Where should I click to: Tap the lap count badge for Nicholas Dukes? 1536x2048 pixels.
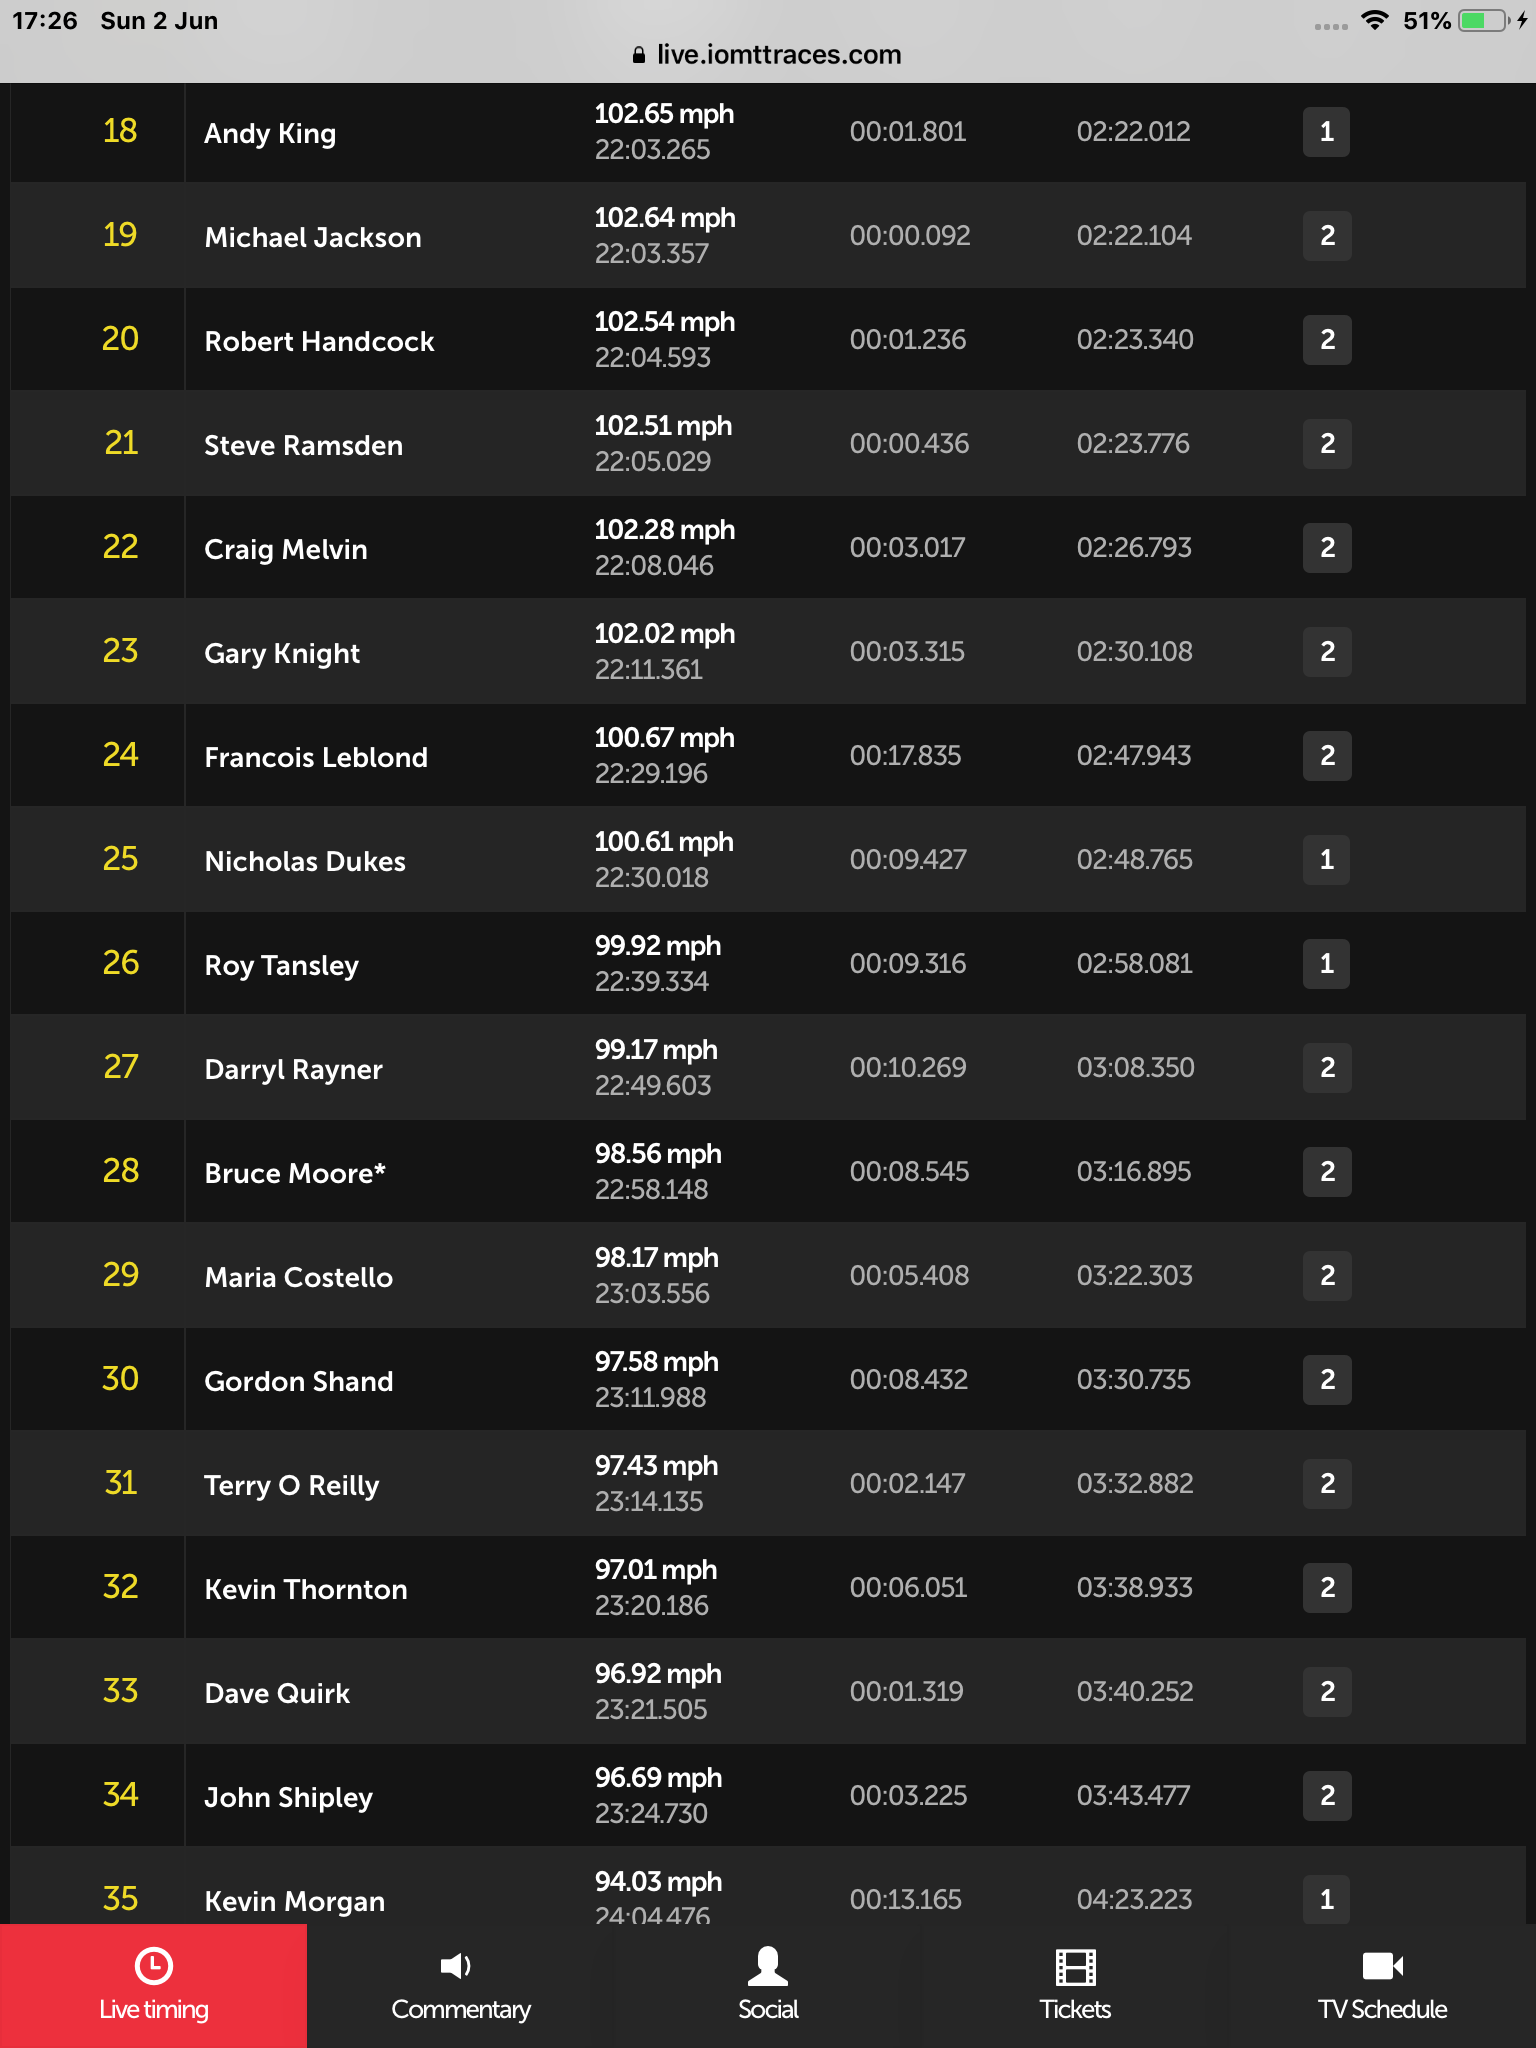(x=1326, y=860)
